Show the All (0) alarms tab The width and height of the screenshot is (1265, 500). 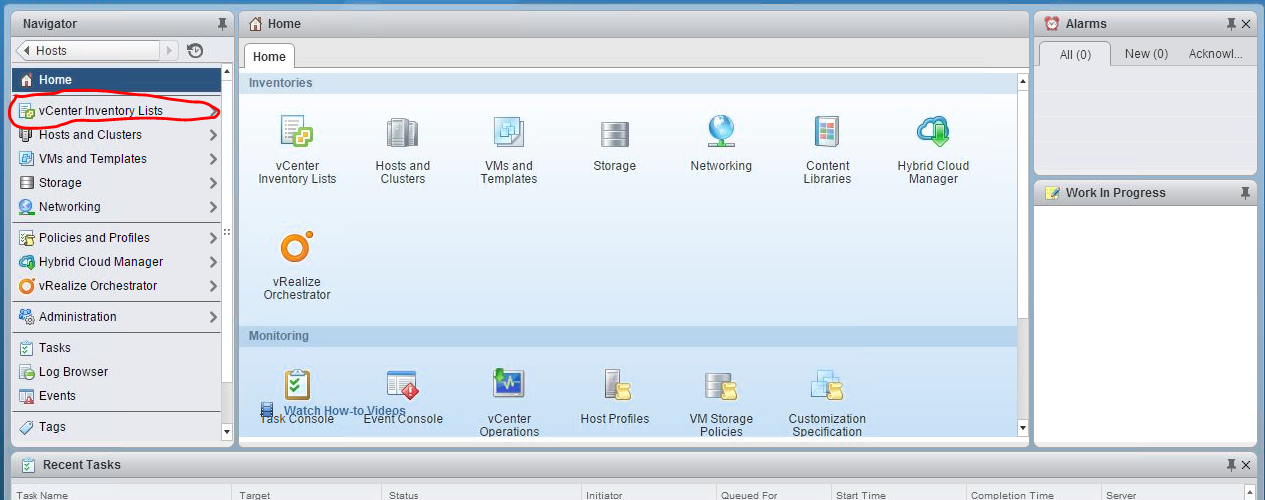pos(1075,55)
